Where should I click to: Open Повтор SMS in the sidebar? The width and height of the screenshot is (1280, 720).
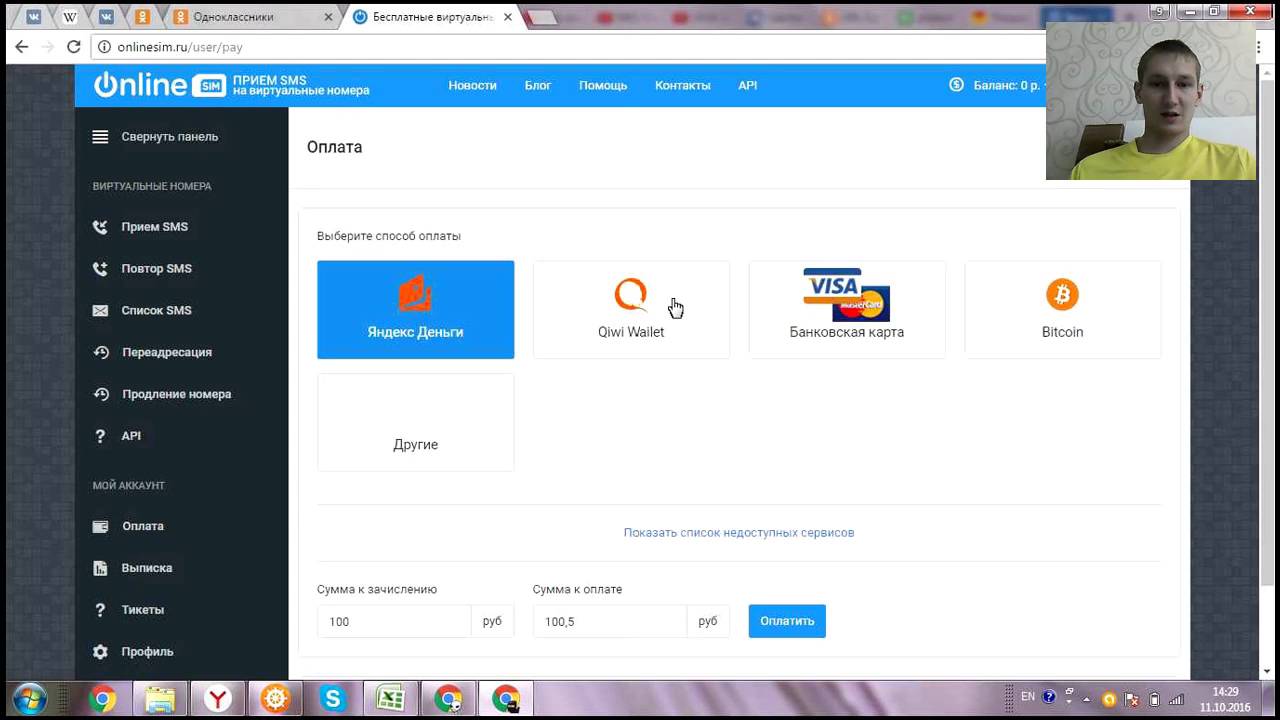point(156,269)
